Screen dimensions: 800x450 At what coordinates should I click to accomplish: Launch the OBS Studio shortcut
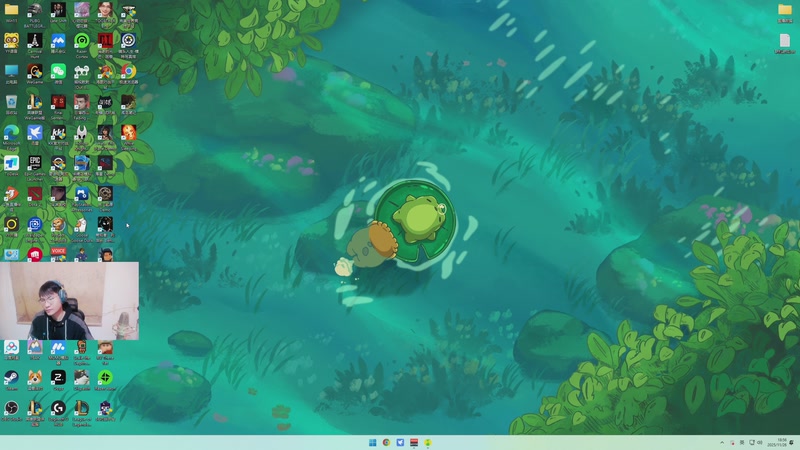pyautogui.click(x=11, y=410)
